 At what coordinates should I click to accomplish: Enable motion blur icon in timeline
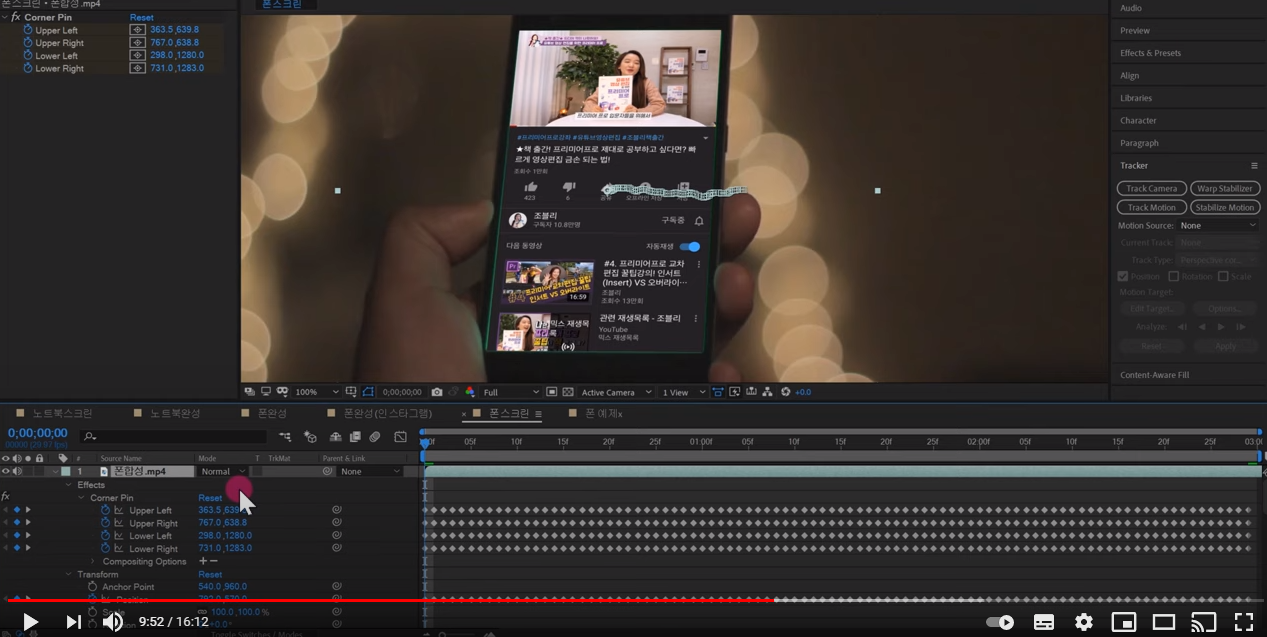pyautogui.click(x=375, y=437)
